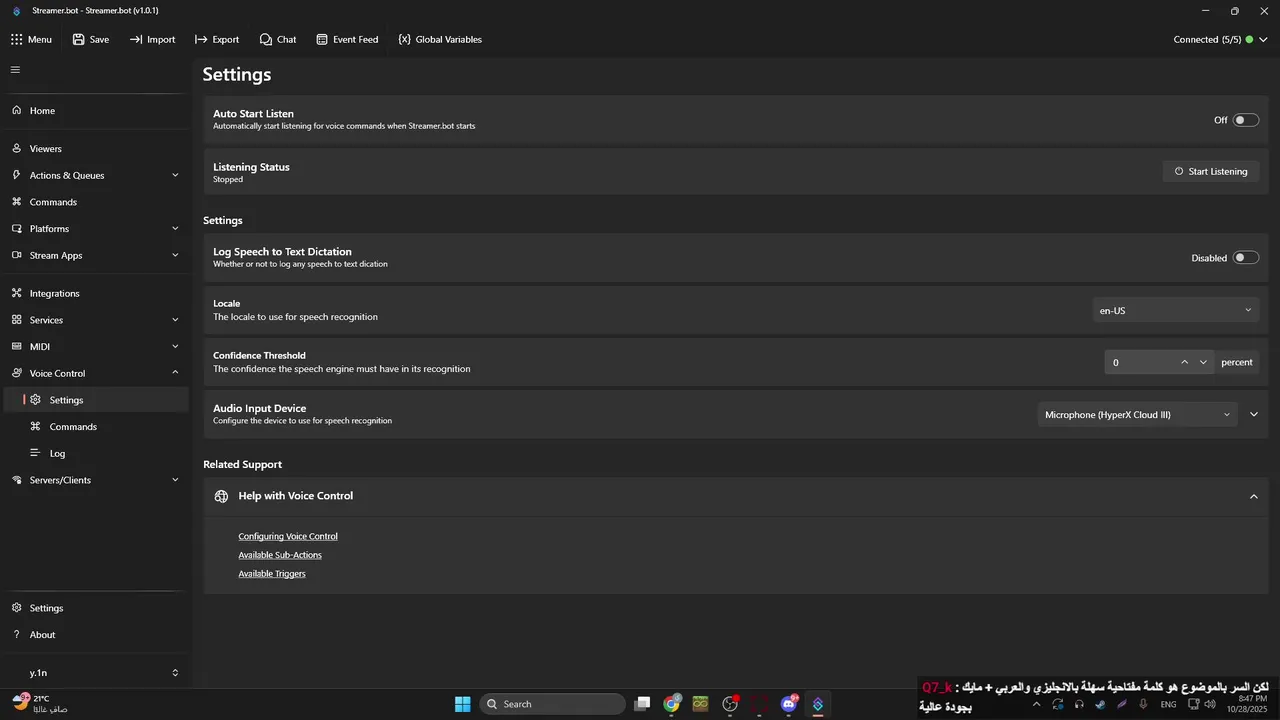This screenshot has width=1280, height=720.
Task: Expand the Audio Input Device row chevron
Action: tap(1254, 414)
